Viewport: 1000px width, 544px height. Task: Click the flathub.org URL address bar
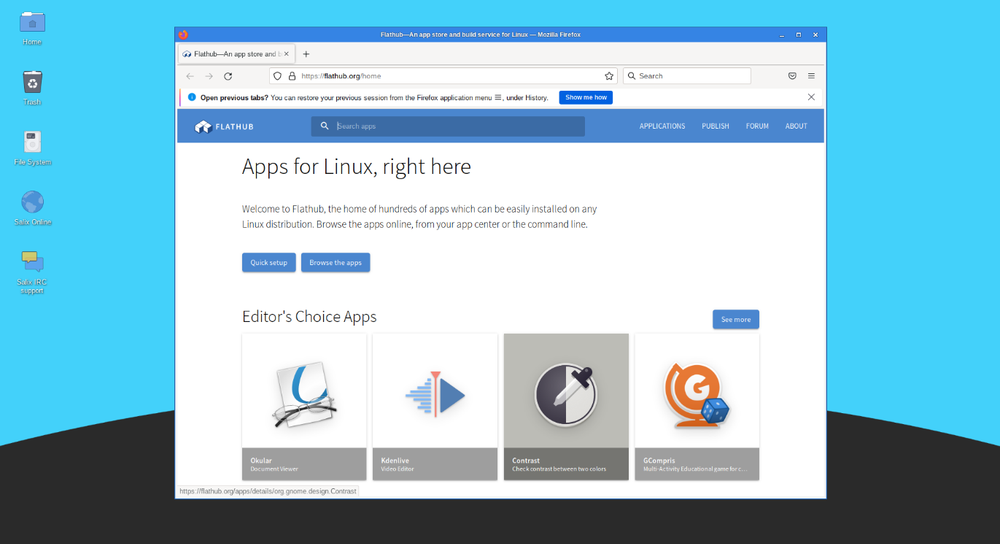tap(443, 76)
